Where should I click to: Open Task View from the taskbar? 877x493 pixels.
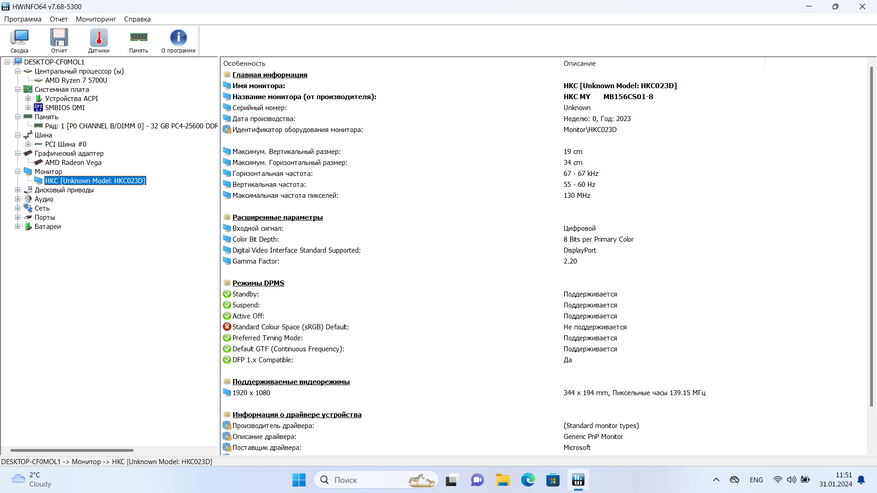tap(451, 480)
